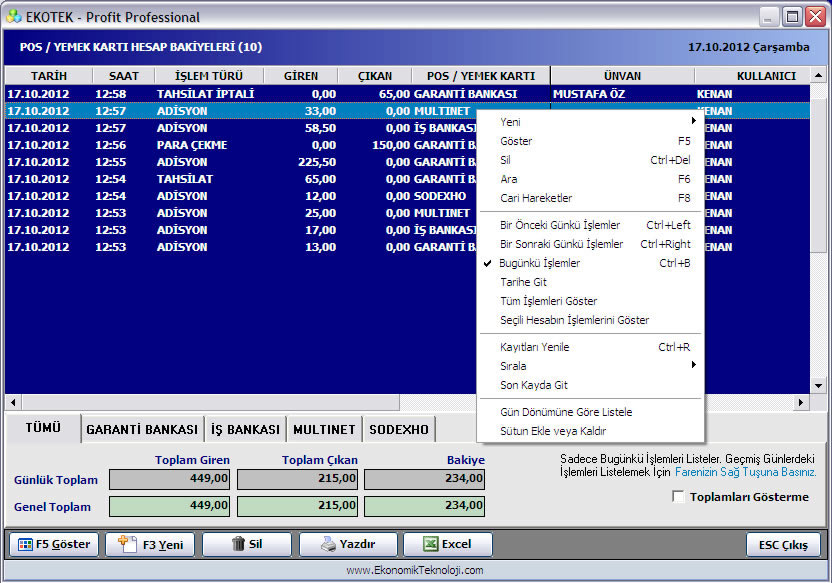Click the İŞLEM TÜRÜ column header
The image size is (832, 583).
(209, 76)
